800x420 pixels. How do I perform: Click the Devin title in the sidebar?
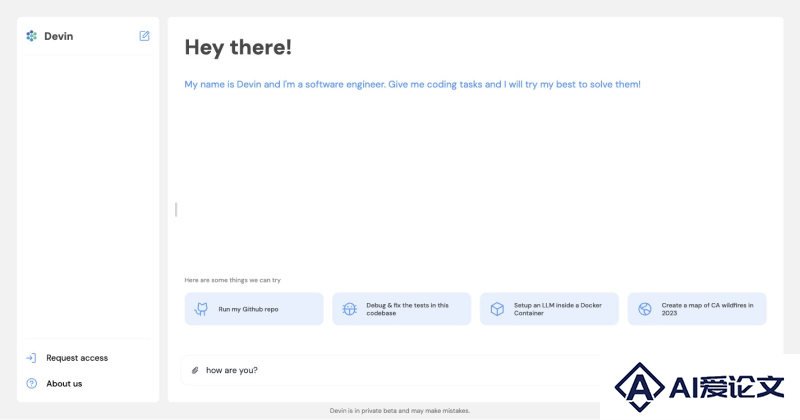59,36
